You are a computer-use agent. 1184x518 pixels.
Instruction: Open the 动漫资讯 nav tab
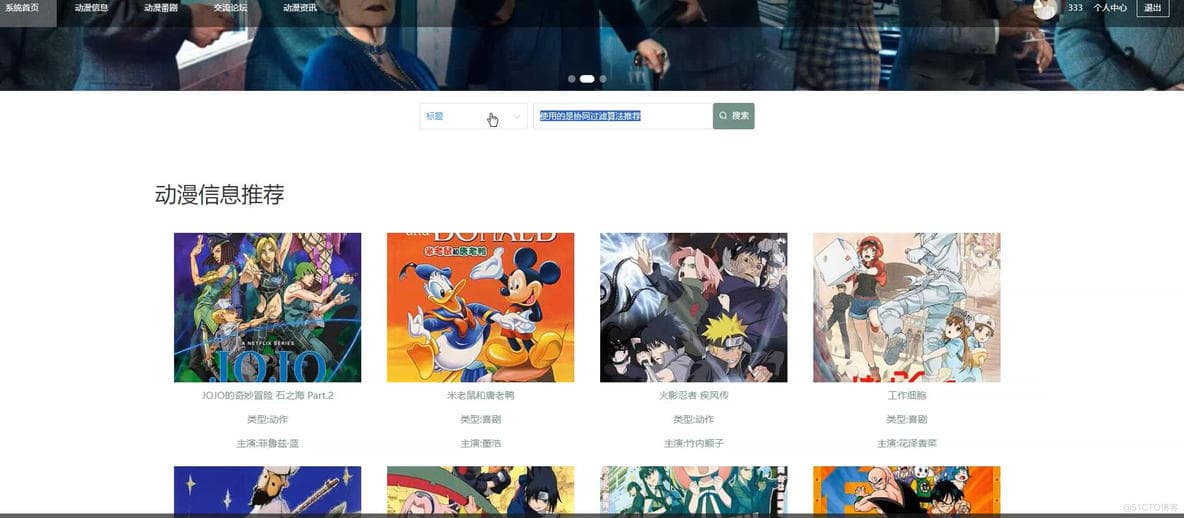click(x=300, y=8)
